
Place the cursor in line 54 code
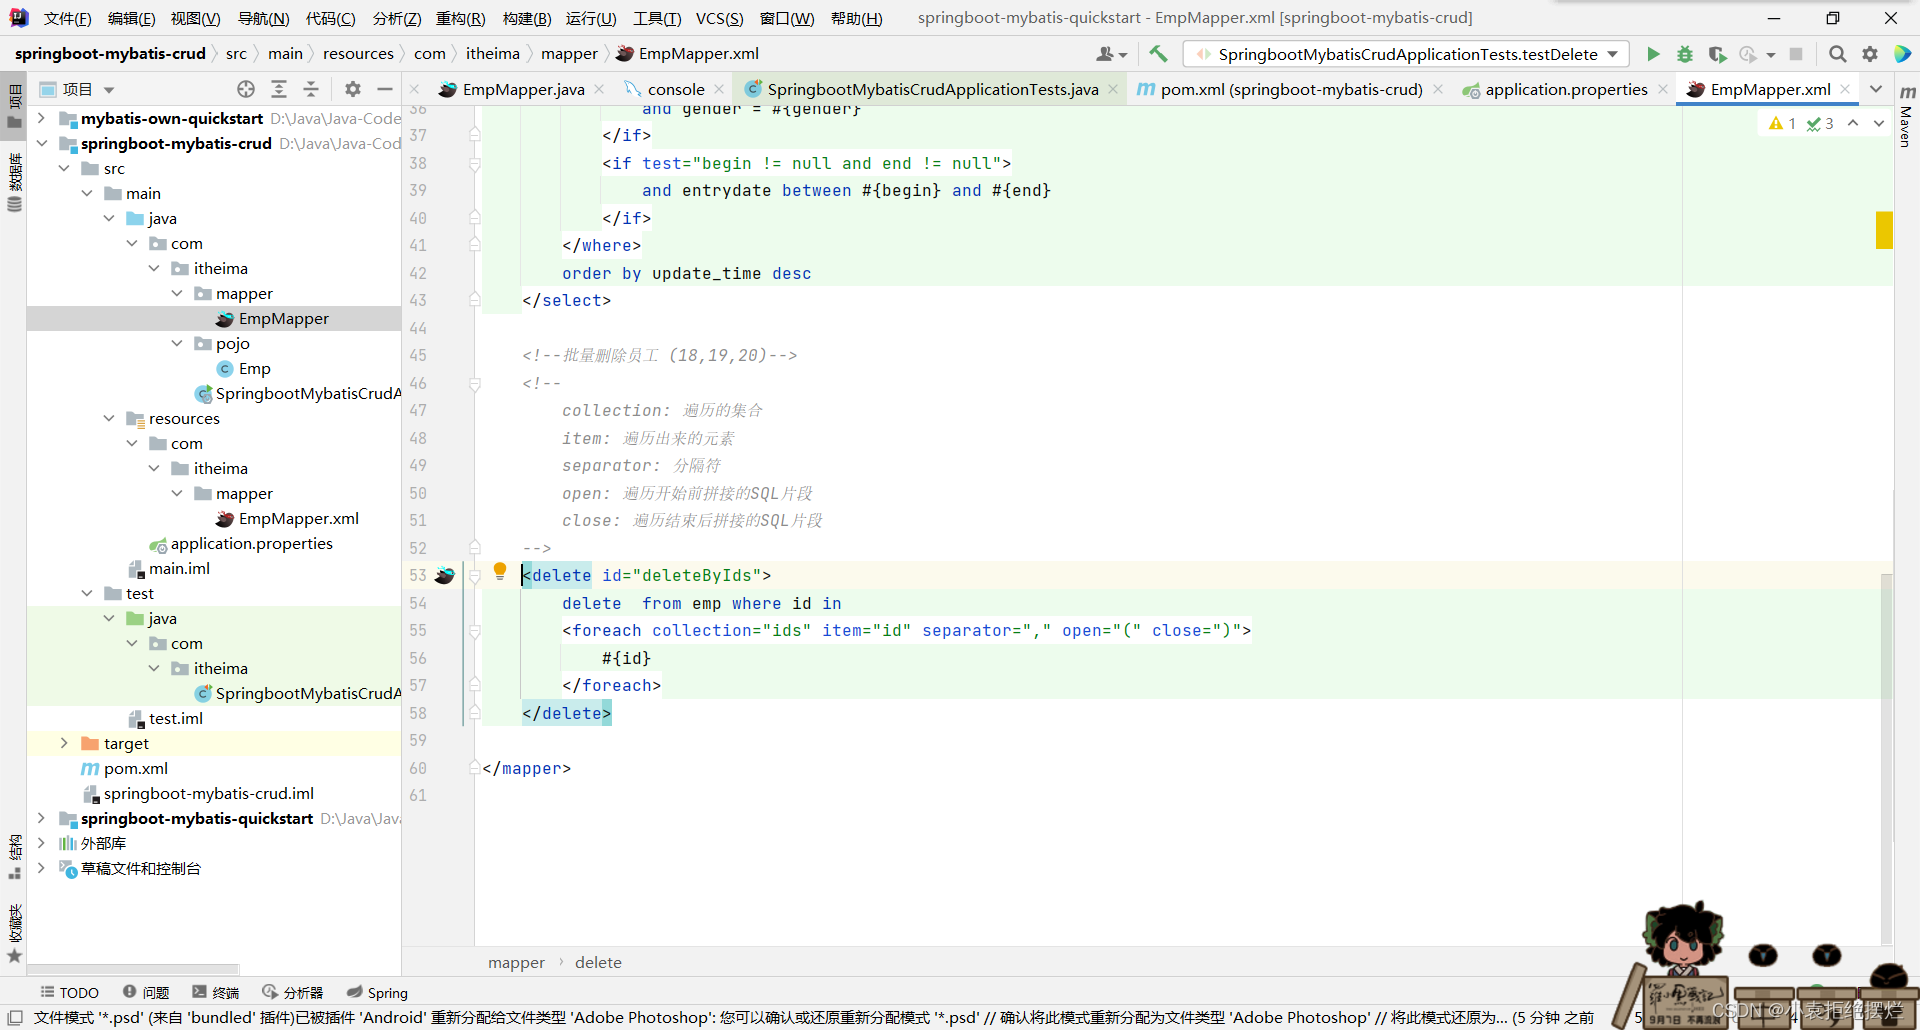coord(701,603)
